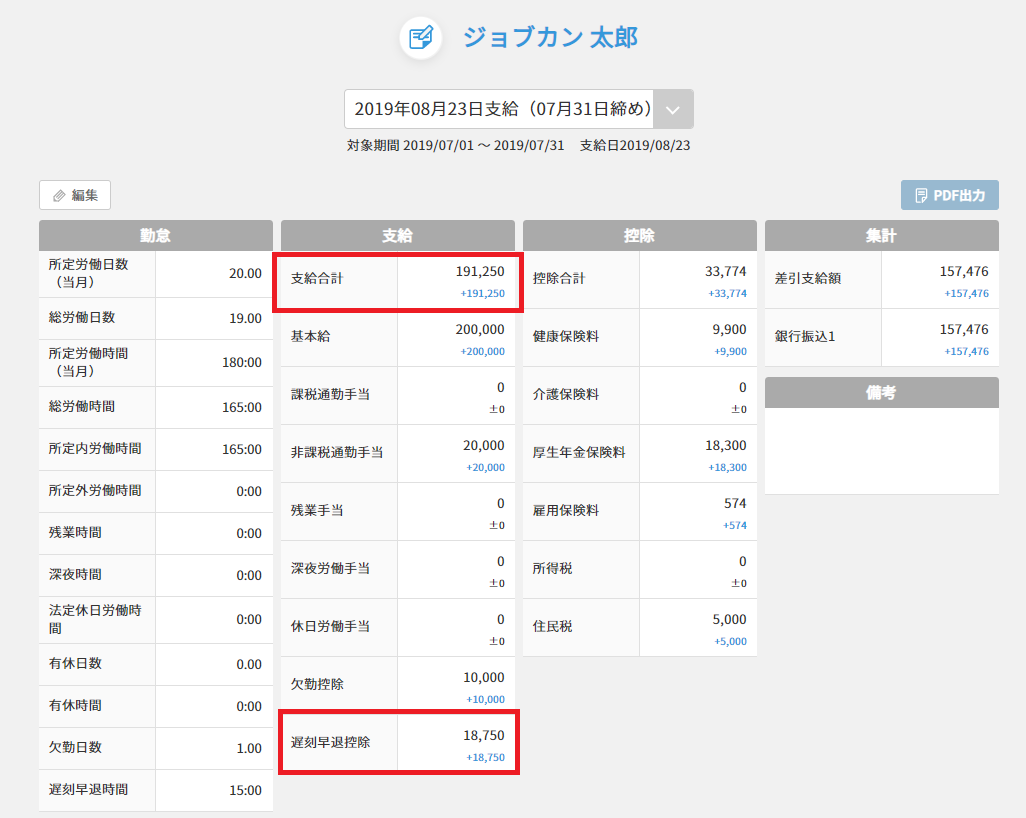Click the 差引支給額 row label
This screenshot has width=1026, height=818.
tap(808, 279)
